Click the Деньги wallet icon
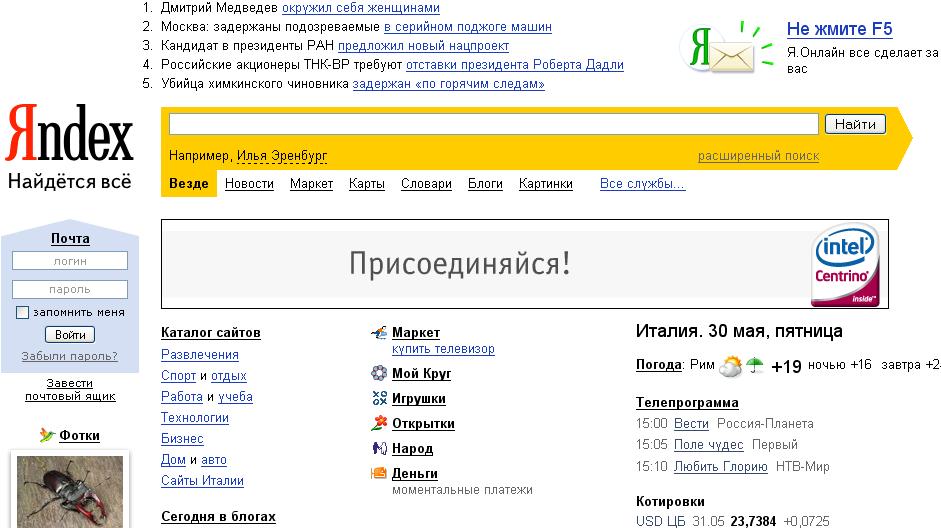 pyautogui.click(x=379, y=473)
